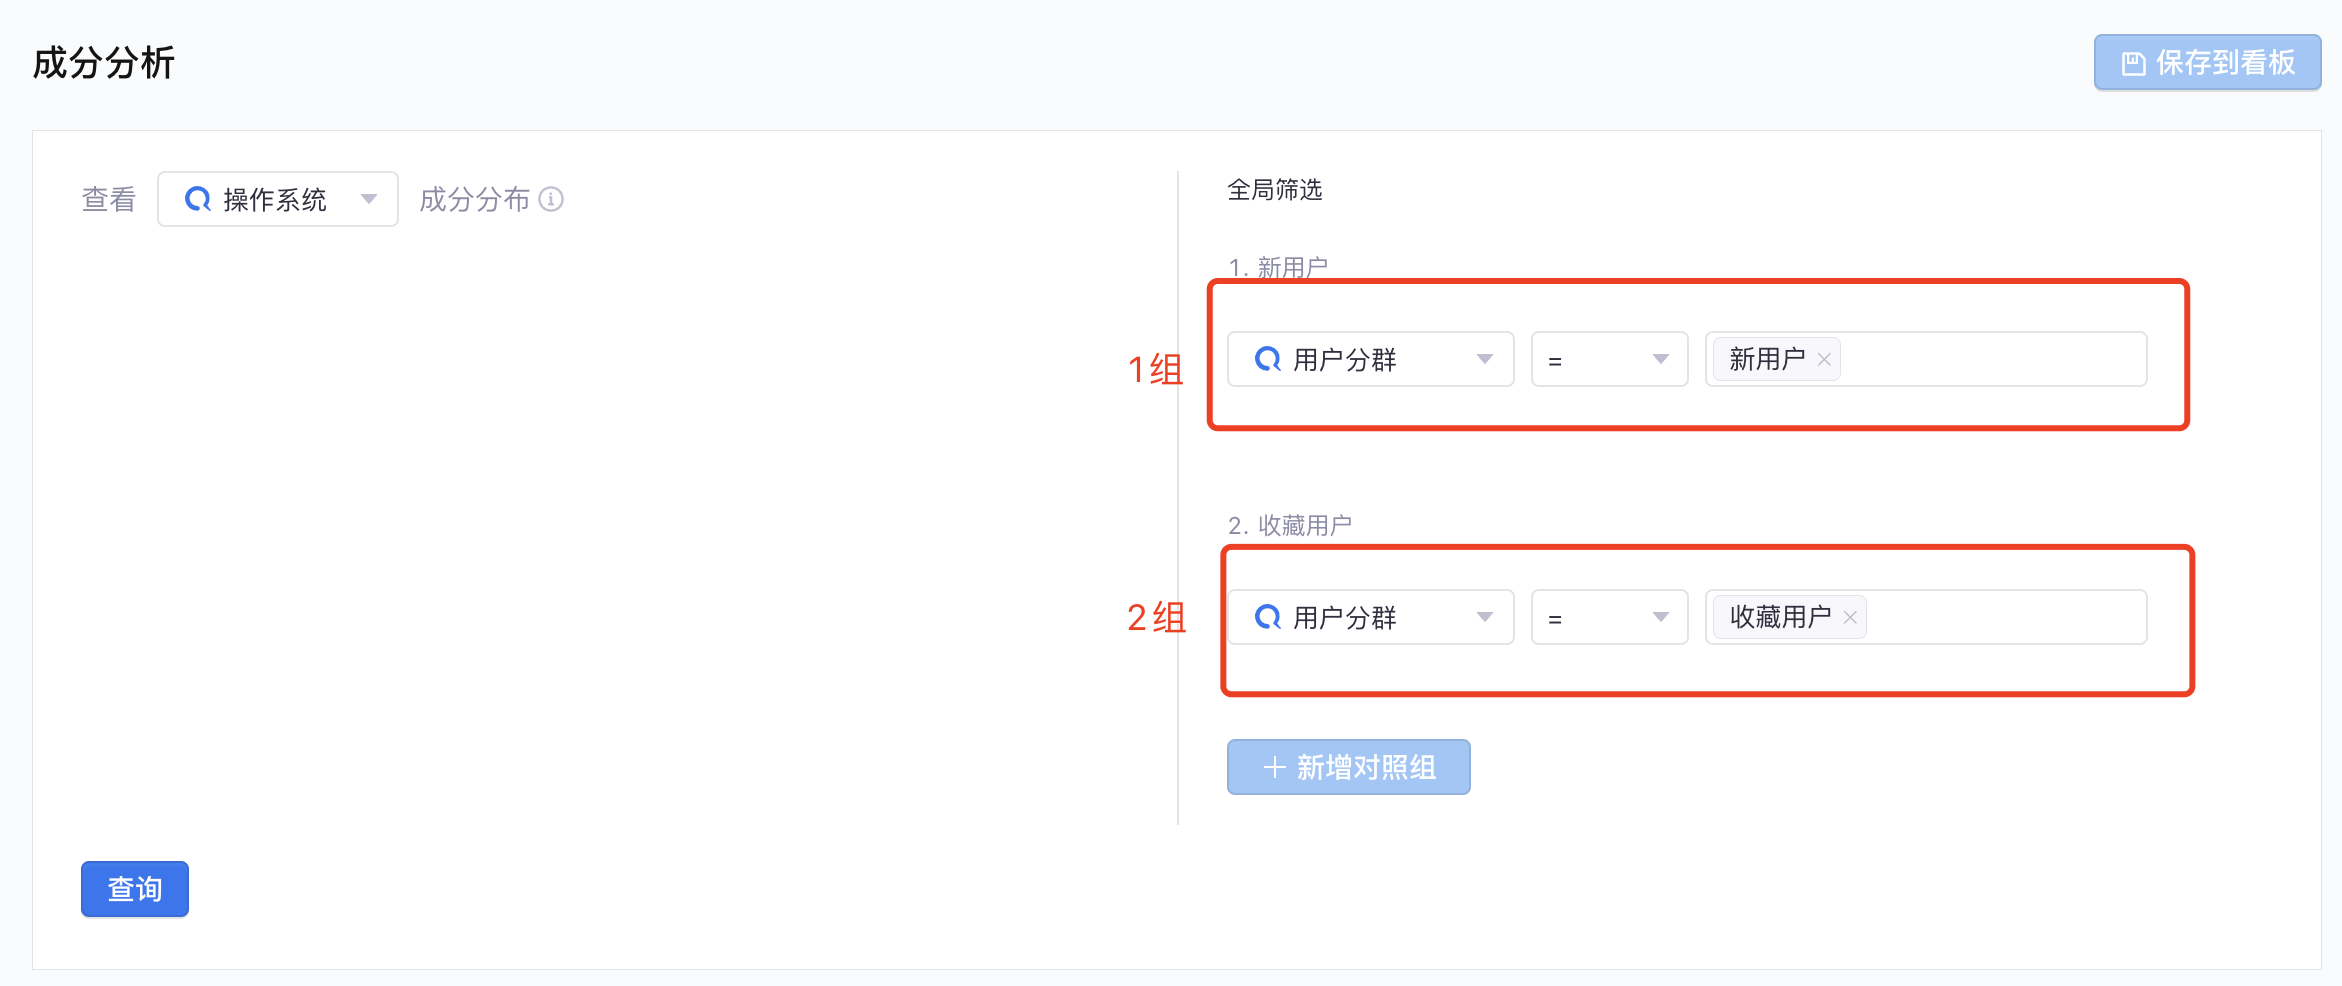Click 保存到看板 button
The width and height of the screenshot is (2342, 986).
tap(2208, 63)
